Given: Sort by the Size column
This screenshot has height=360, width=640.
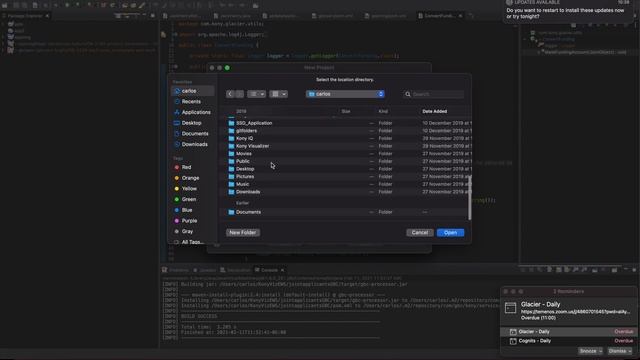Looking at the screenshot, I should point(346,111).
